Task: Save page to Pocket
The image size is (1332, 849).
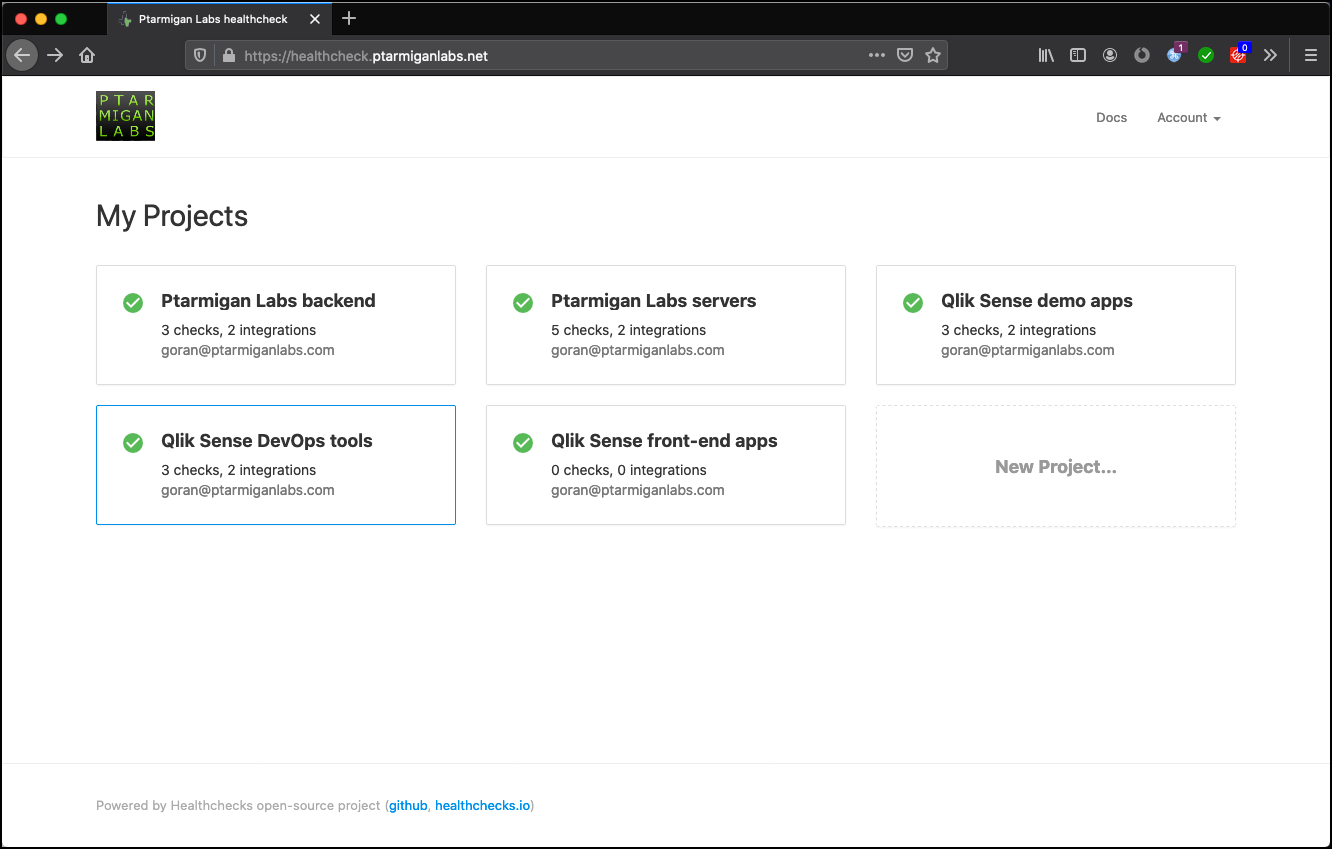Action: coord(905,55)
